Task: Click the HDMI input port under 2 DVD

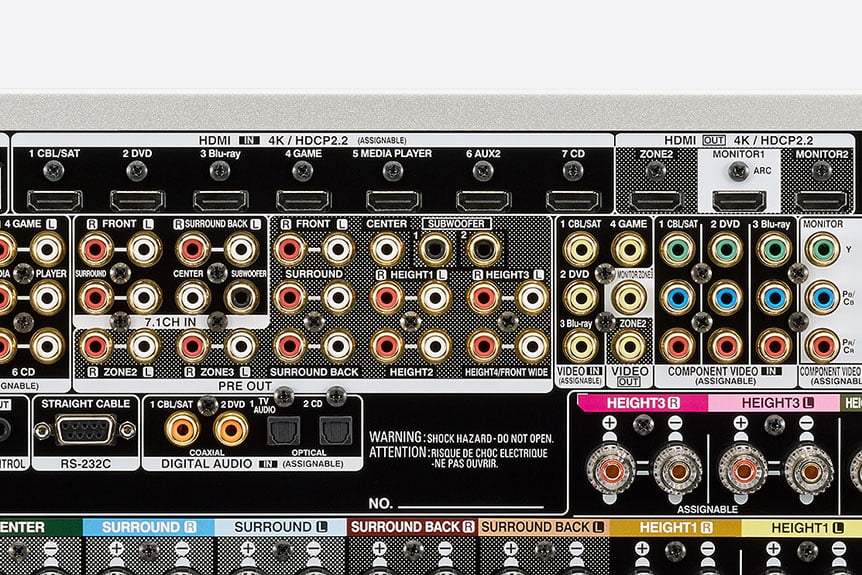Action: (137, 201)
